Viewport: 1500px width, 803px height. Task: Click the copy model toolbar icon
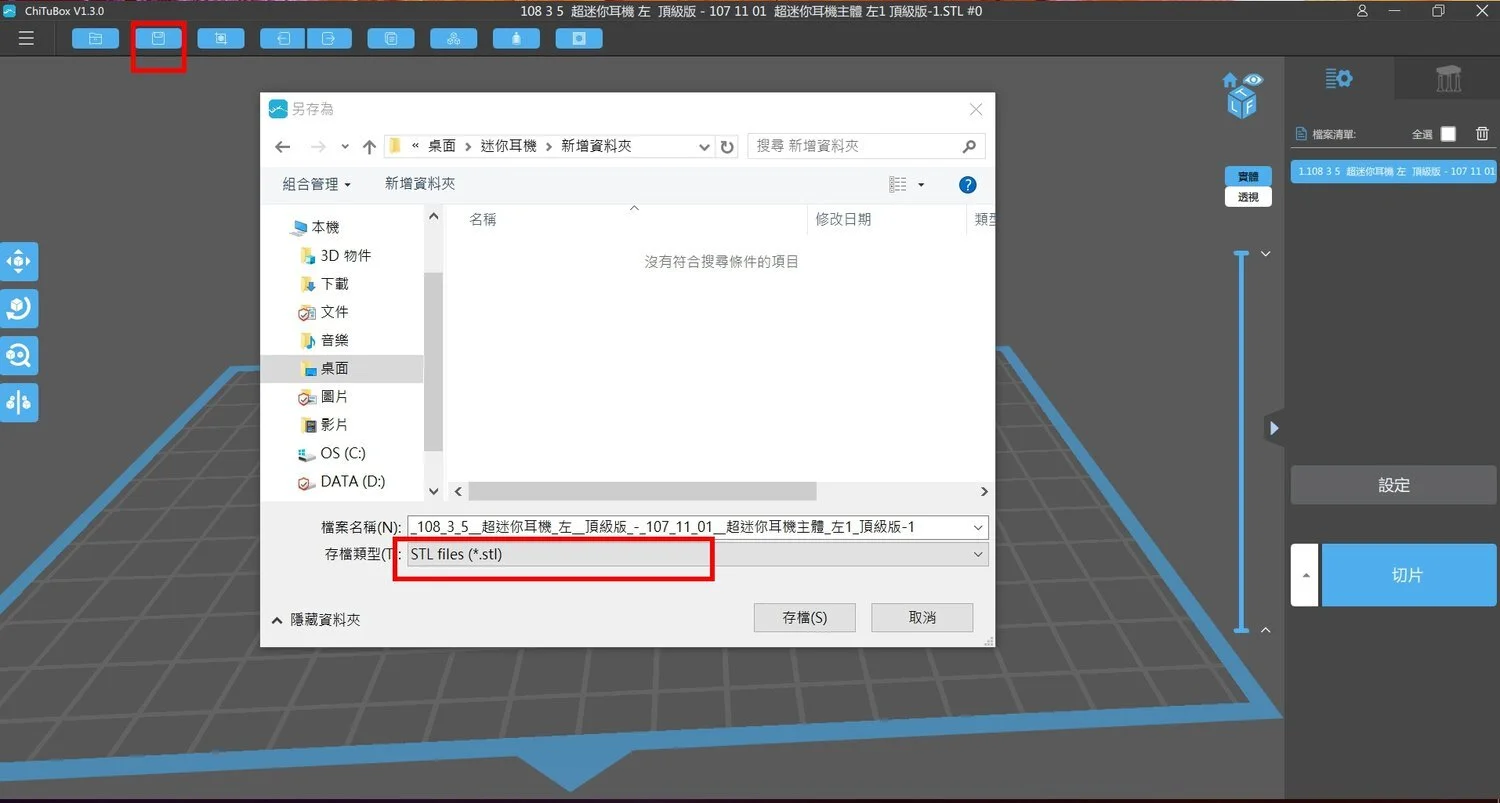tap(391, 38)
